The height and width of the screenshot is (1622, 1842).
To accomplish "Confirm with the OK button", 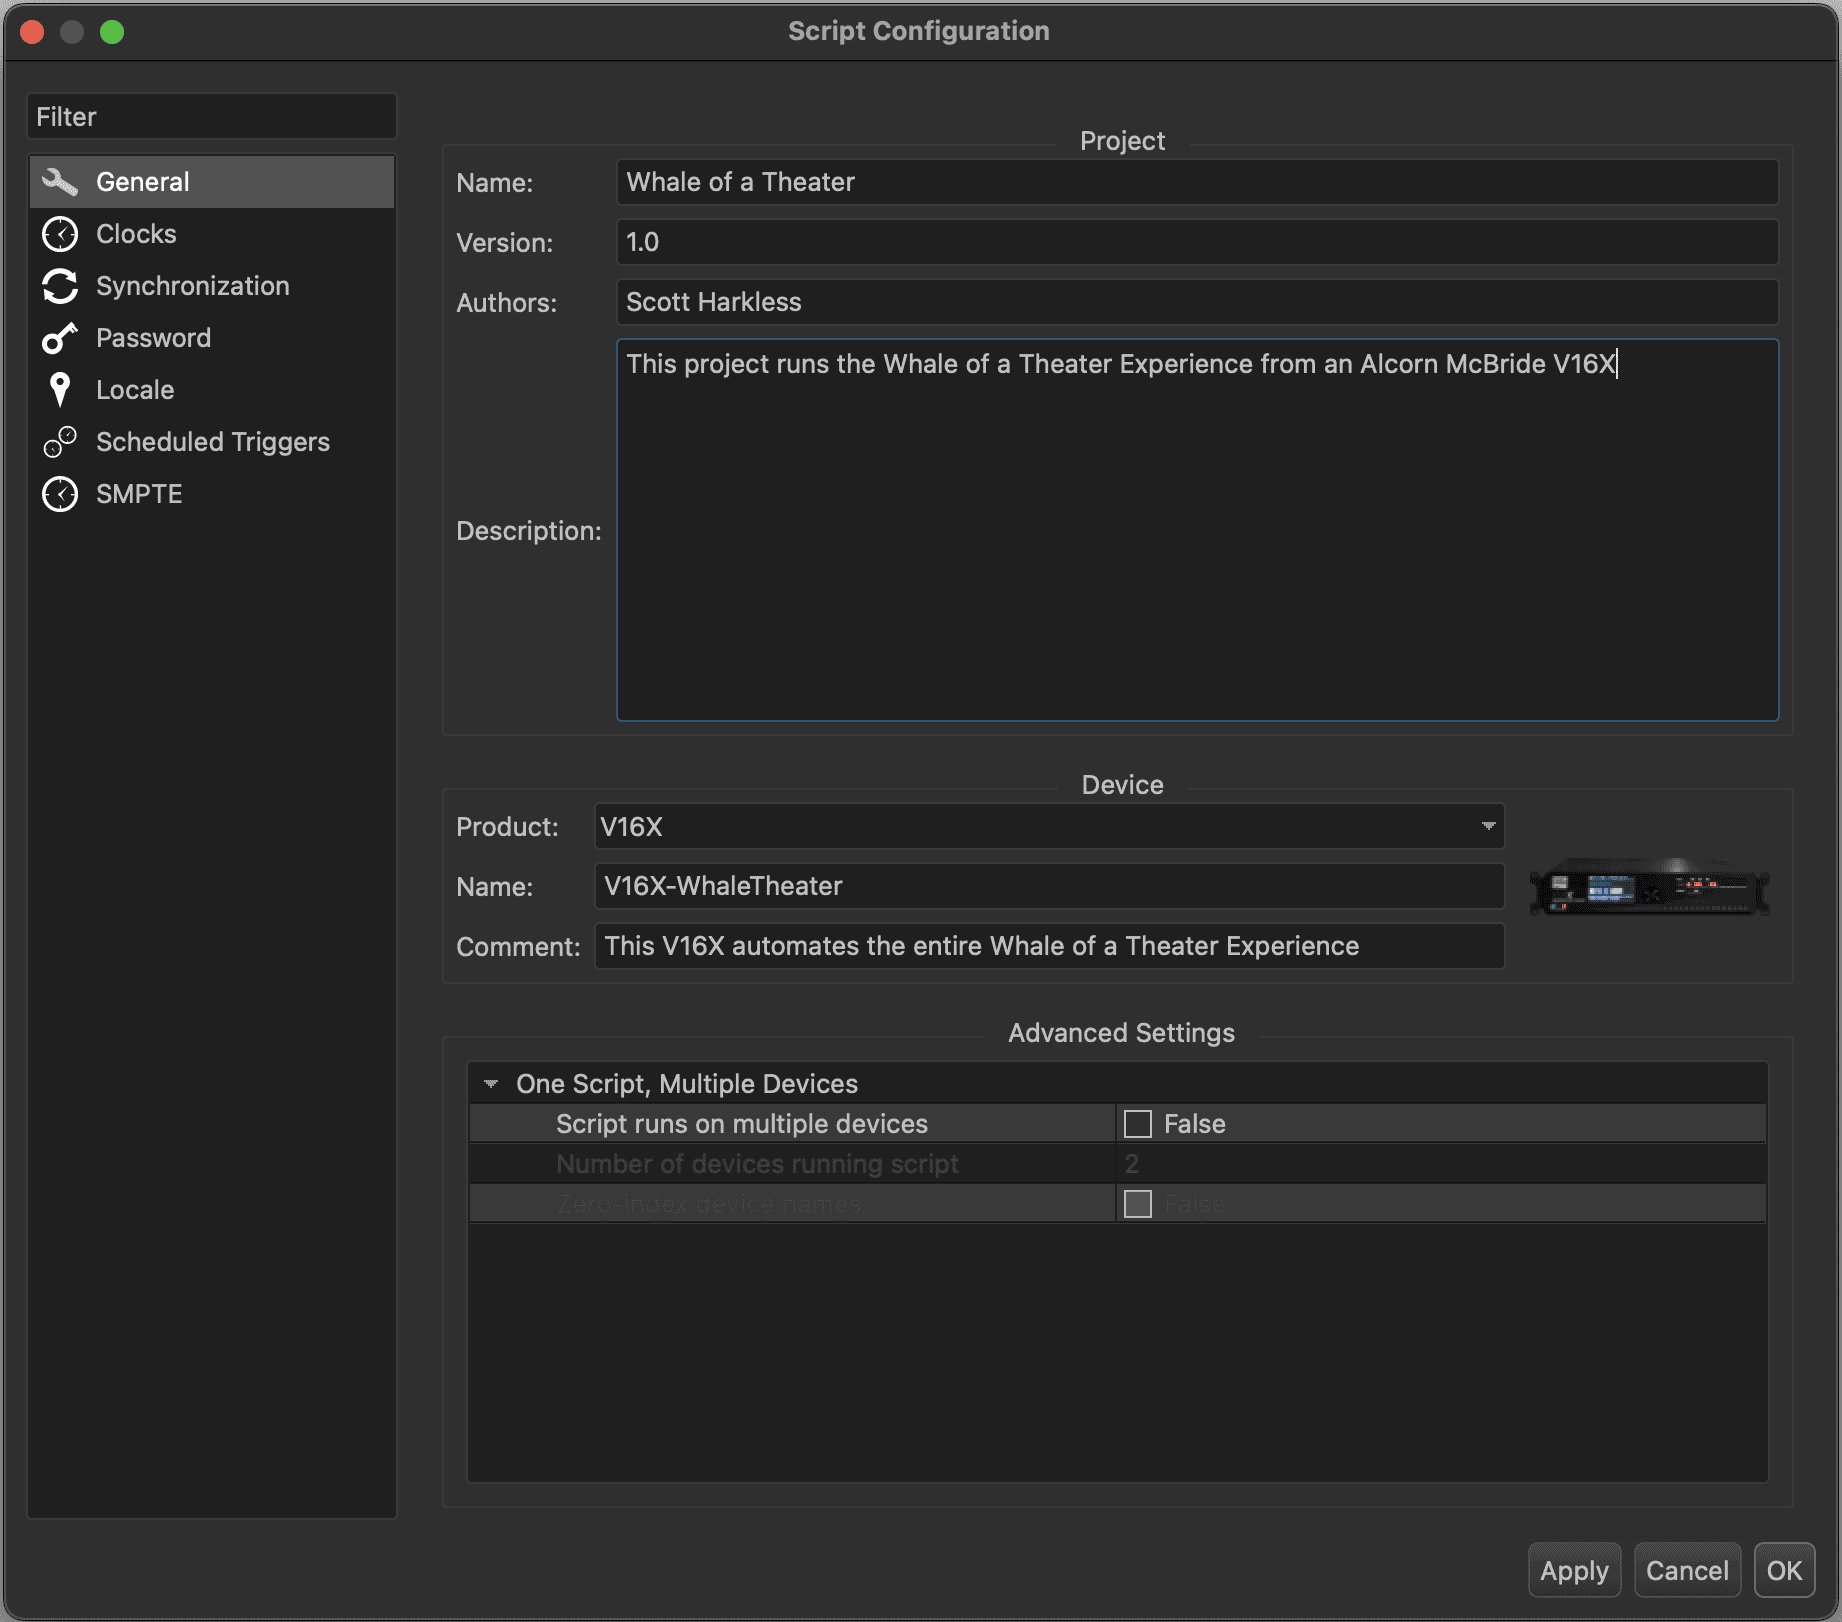I will pyautogui.click(x=1784, y=1571).
